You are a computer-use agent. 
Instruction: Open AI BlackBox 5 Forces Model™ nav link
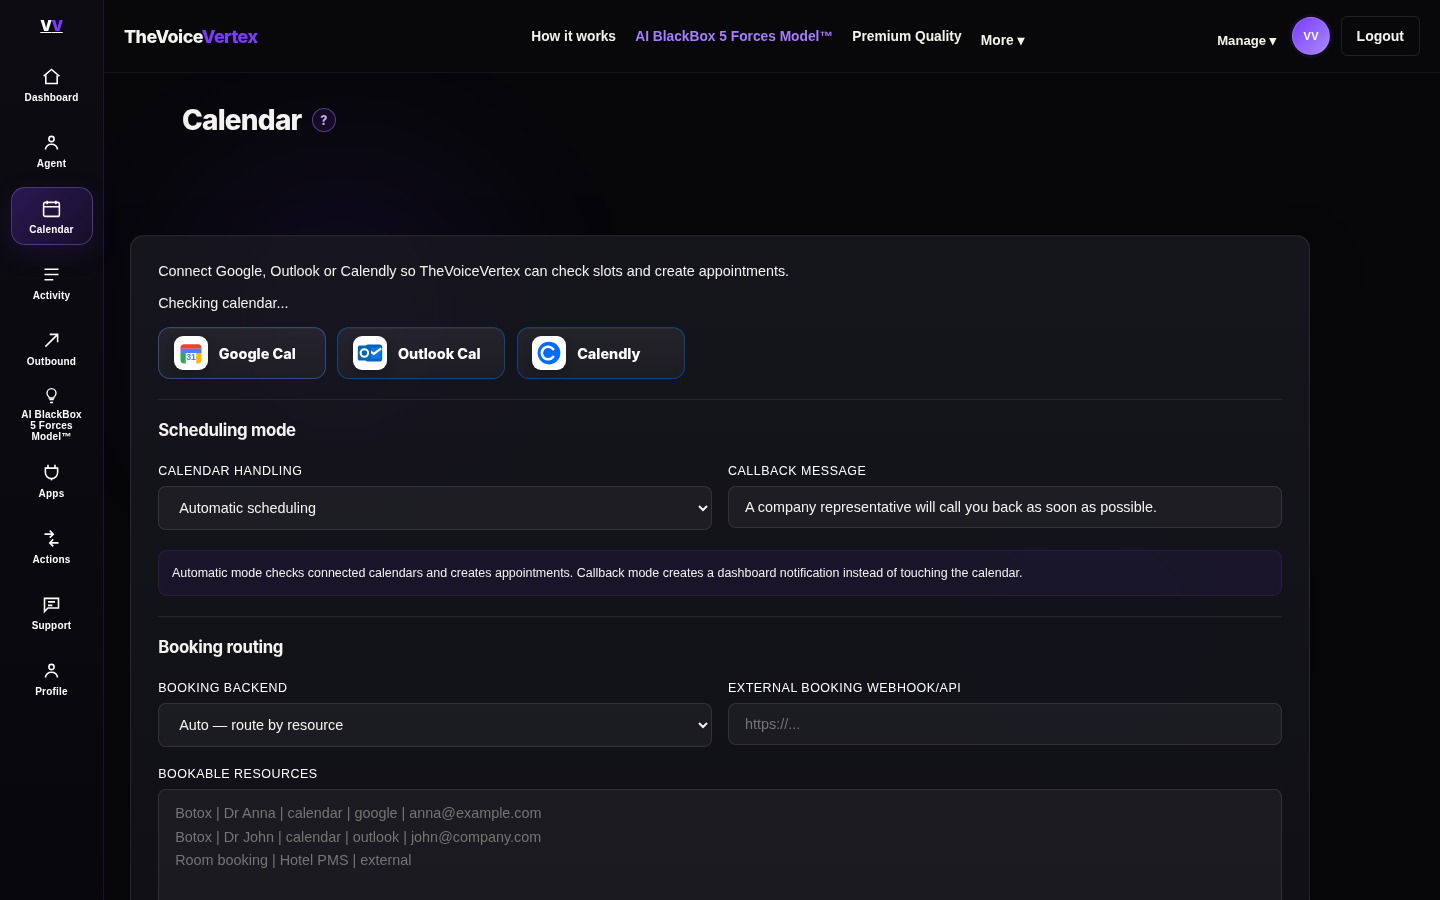tap(734, 36)
